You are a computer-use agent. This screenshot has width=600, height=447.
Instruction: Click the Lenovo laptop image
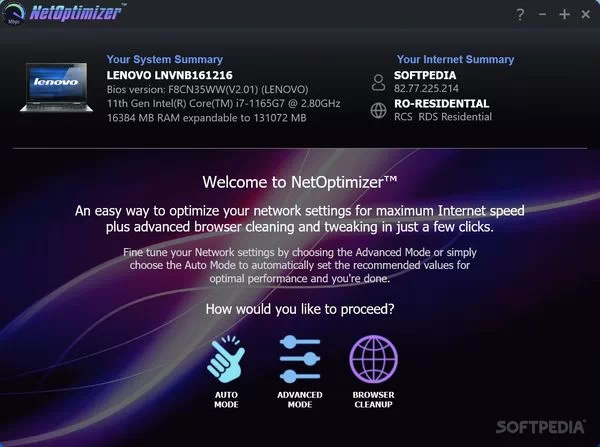click(57, 88)
